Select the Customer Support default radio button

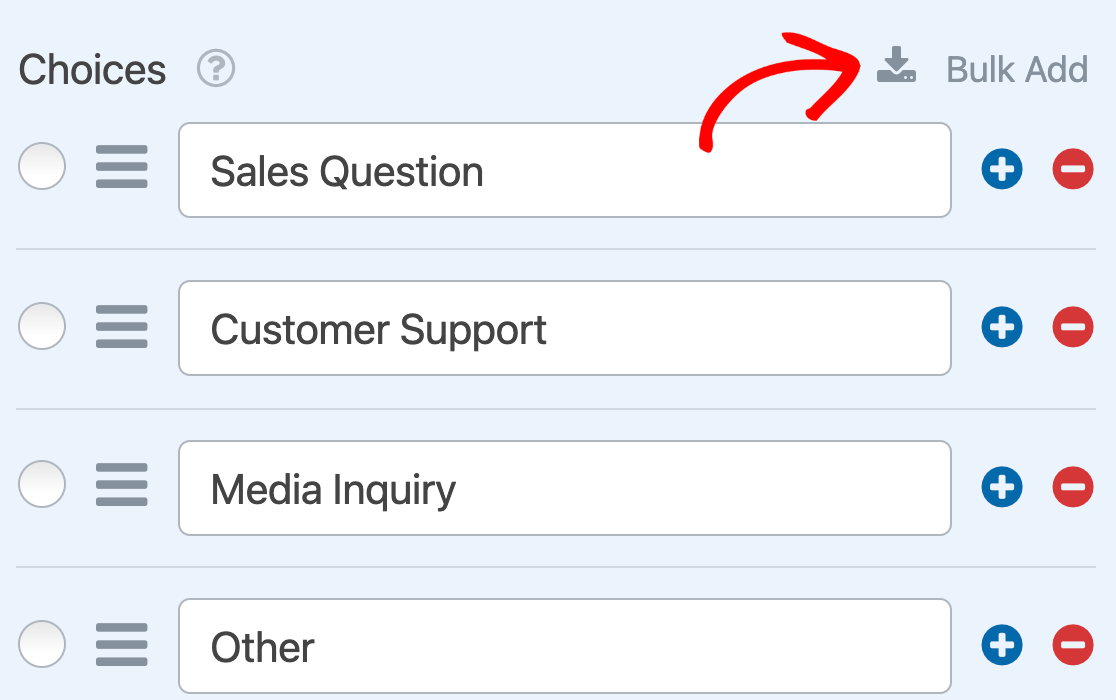tap(42, 326)
